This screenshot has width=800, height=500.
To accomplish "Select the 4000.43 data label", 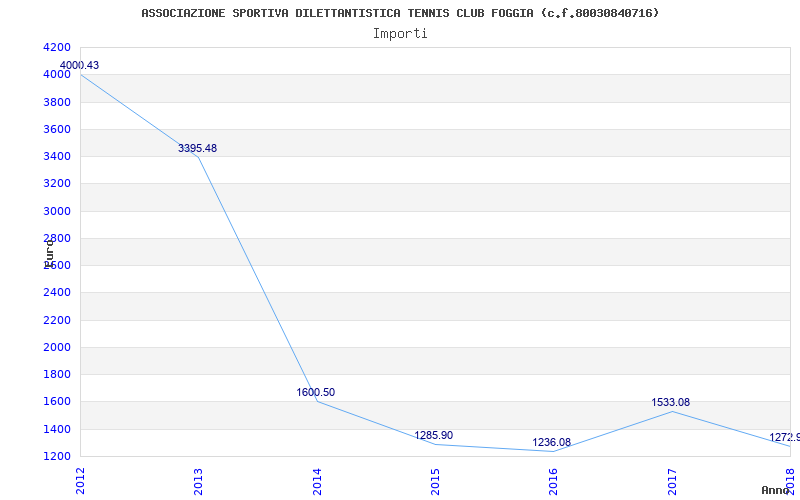I will (80, 65).
